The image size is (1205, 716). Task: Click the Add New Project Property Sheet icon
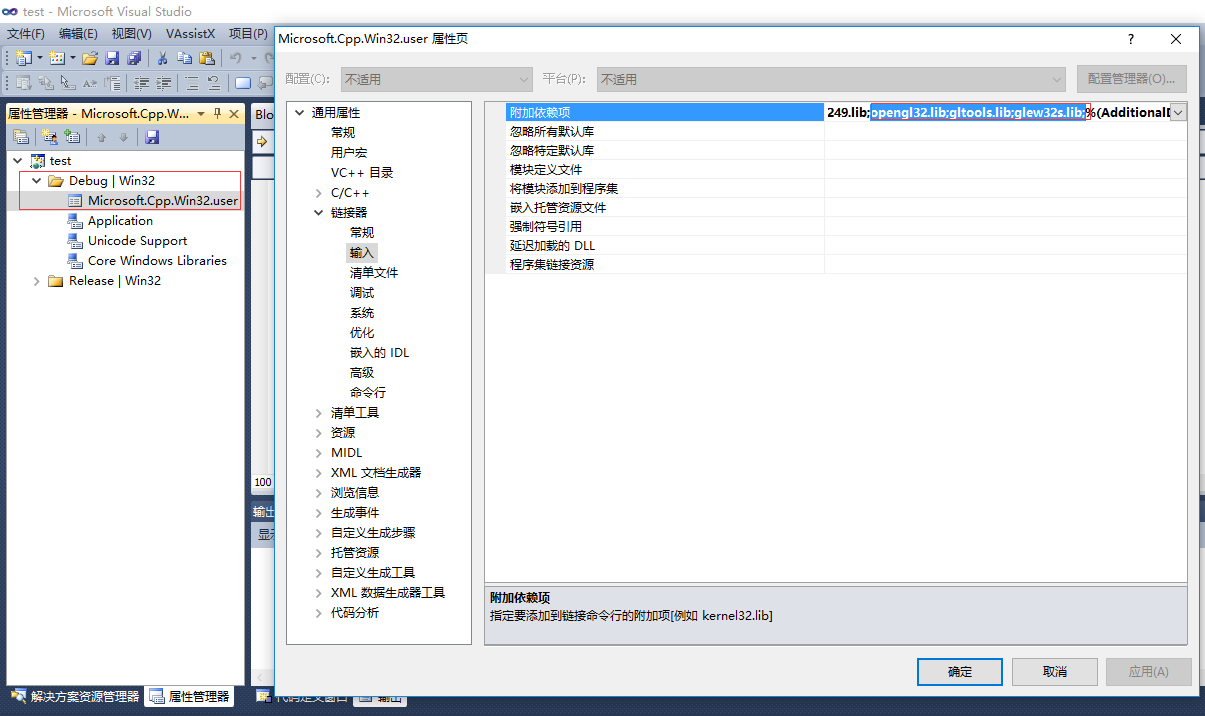(48, 136)
